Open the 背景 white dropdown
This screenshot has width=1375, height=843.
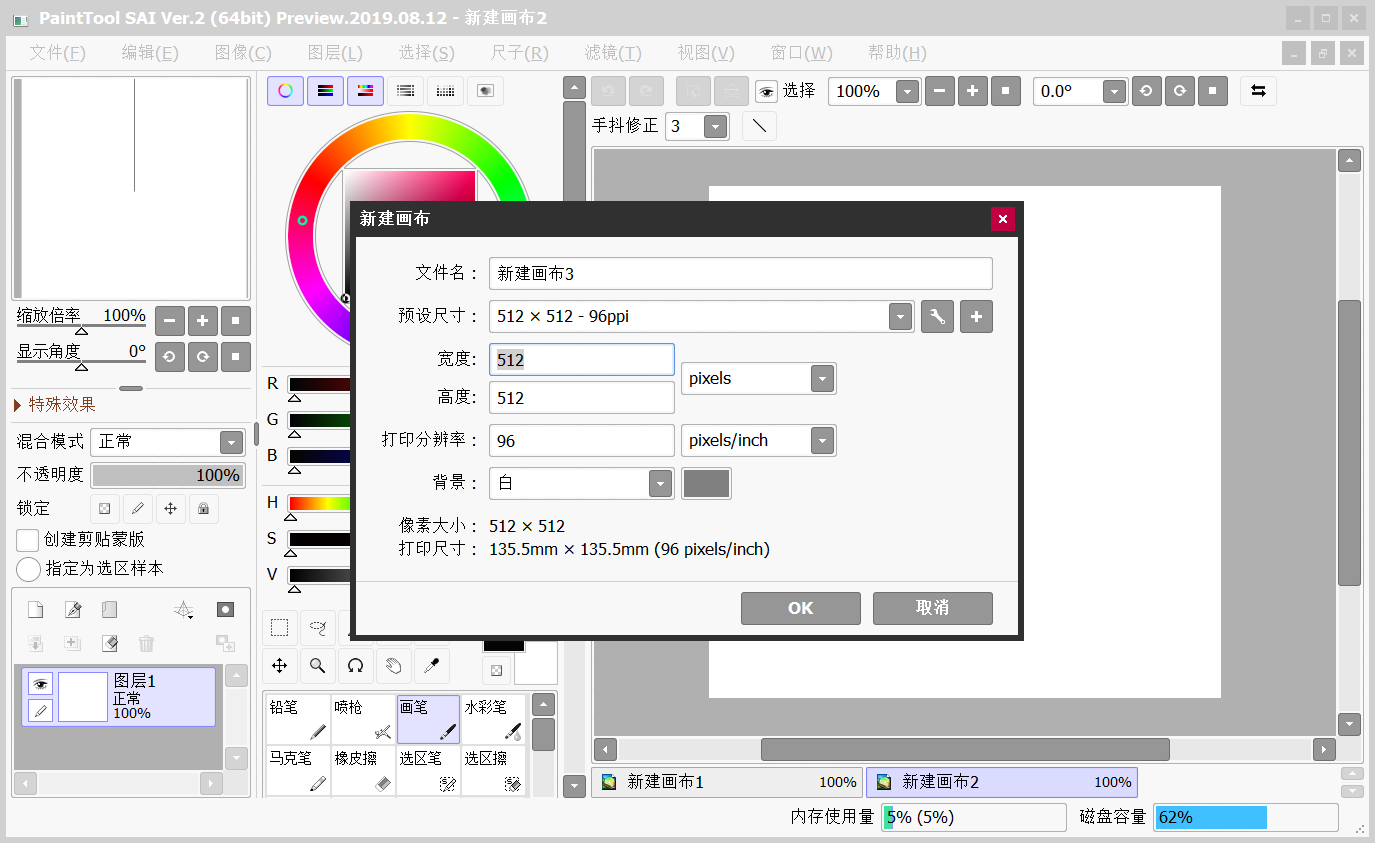coord(660,483)
